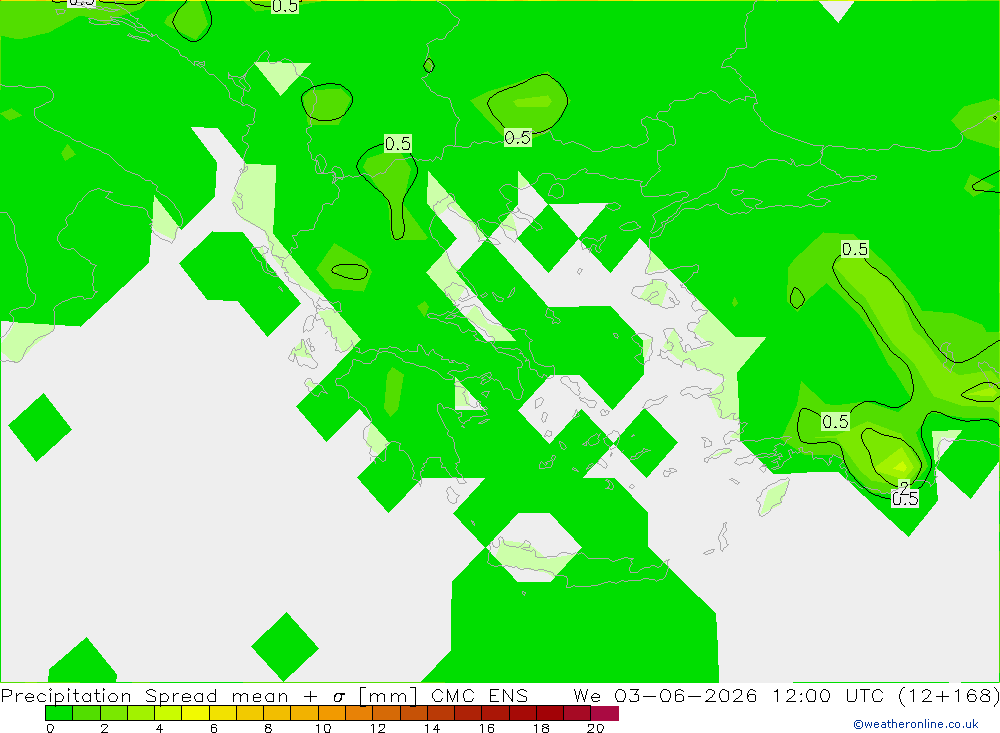
Task: Click legend scale number 14
Action: (x=432, y=728)
